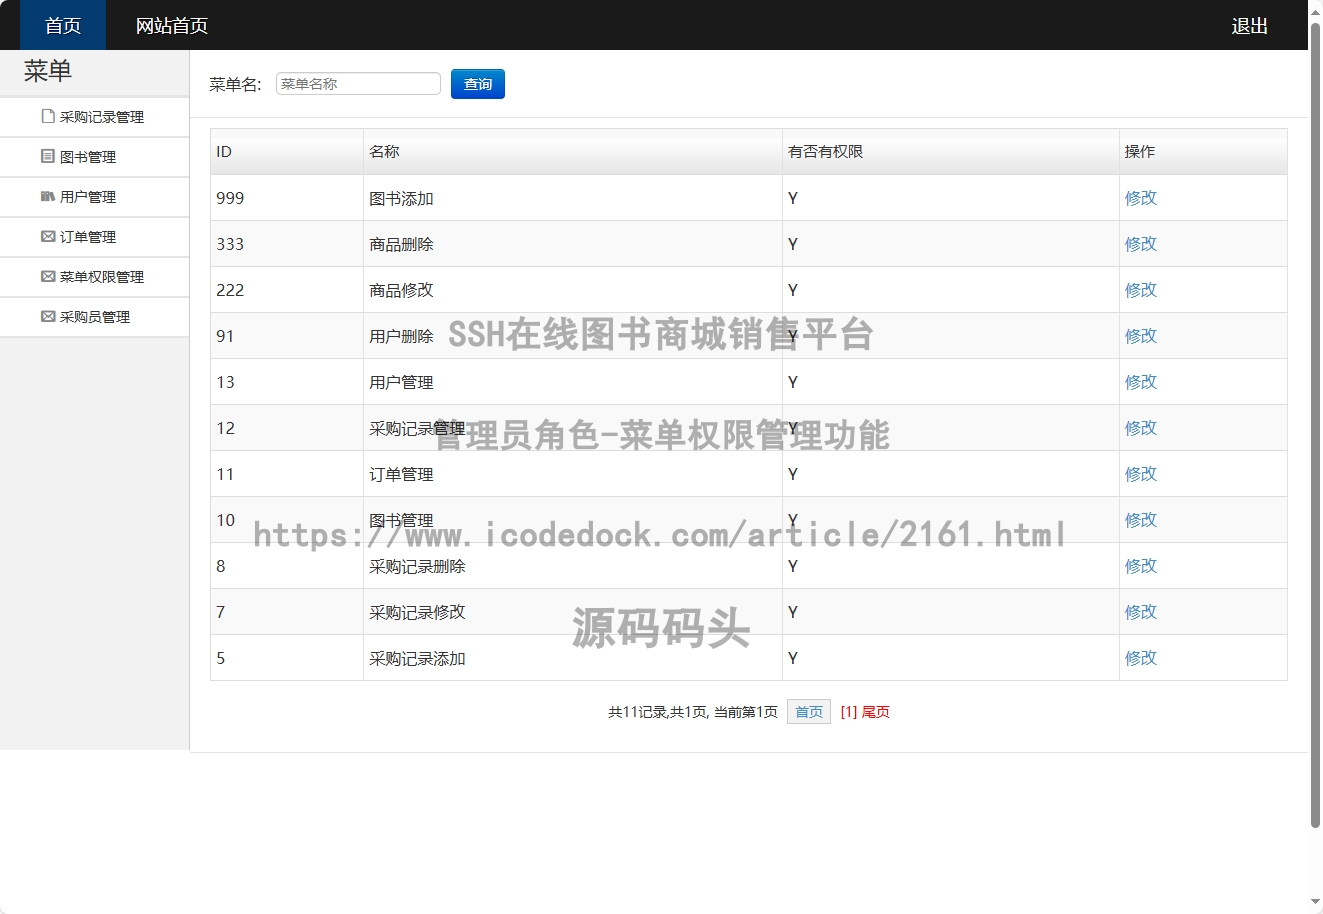
Task: Click the envelope icon beside 订单管理
Action: (x=48, y=236)
